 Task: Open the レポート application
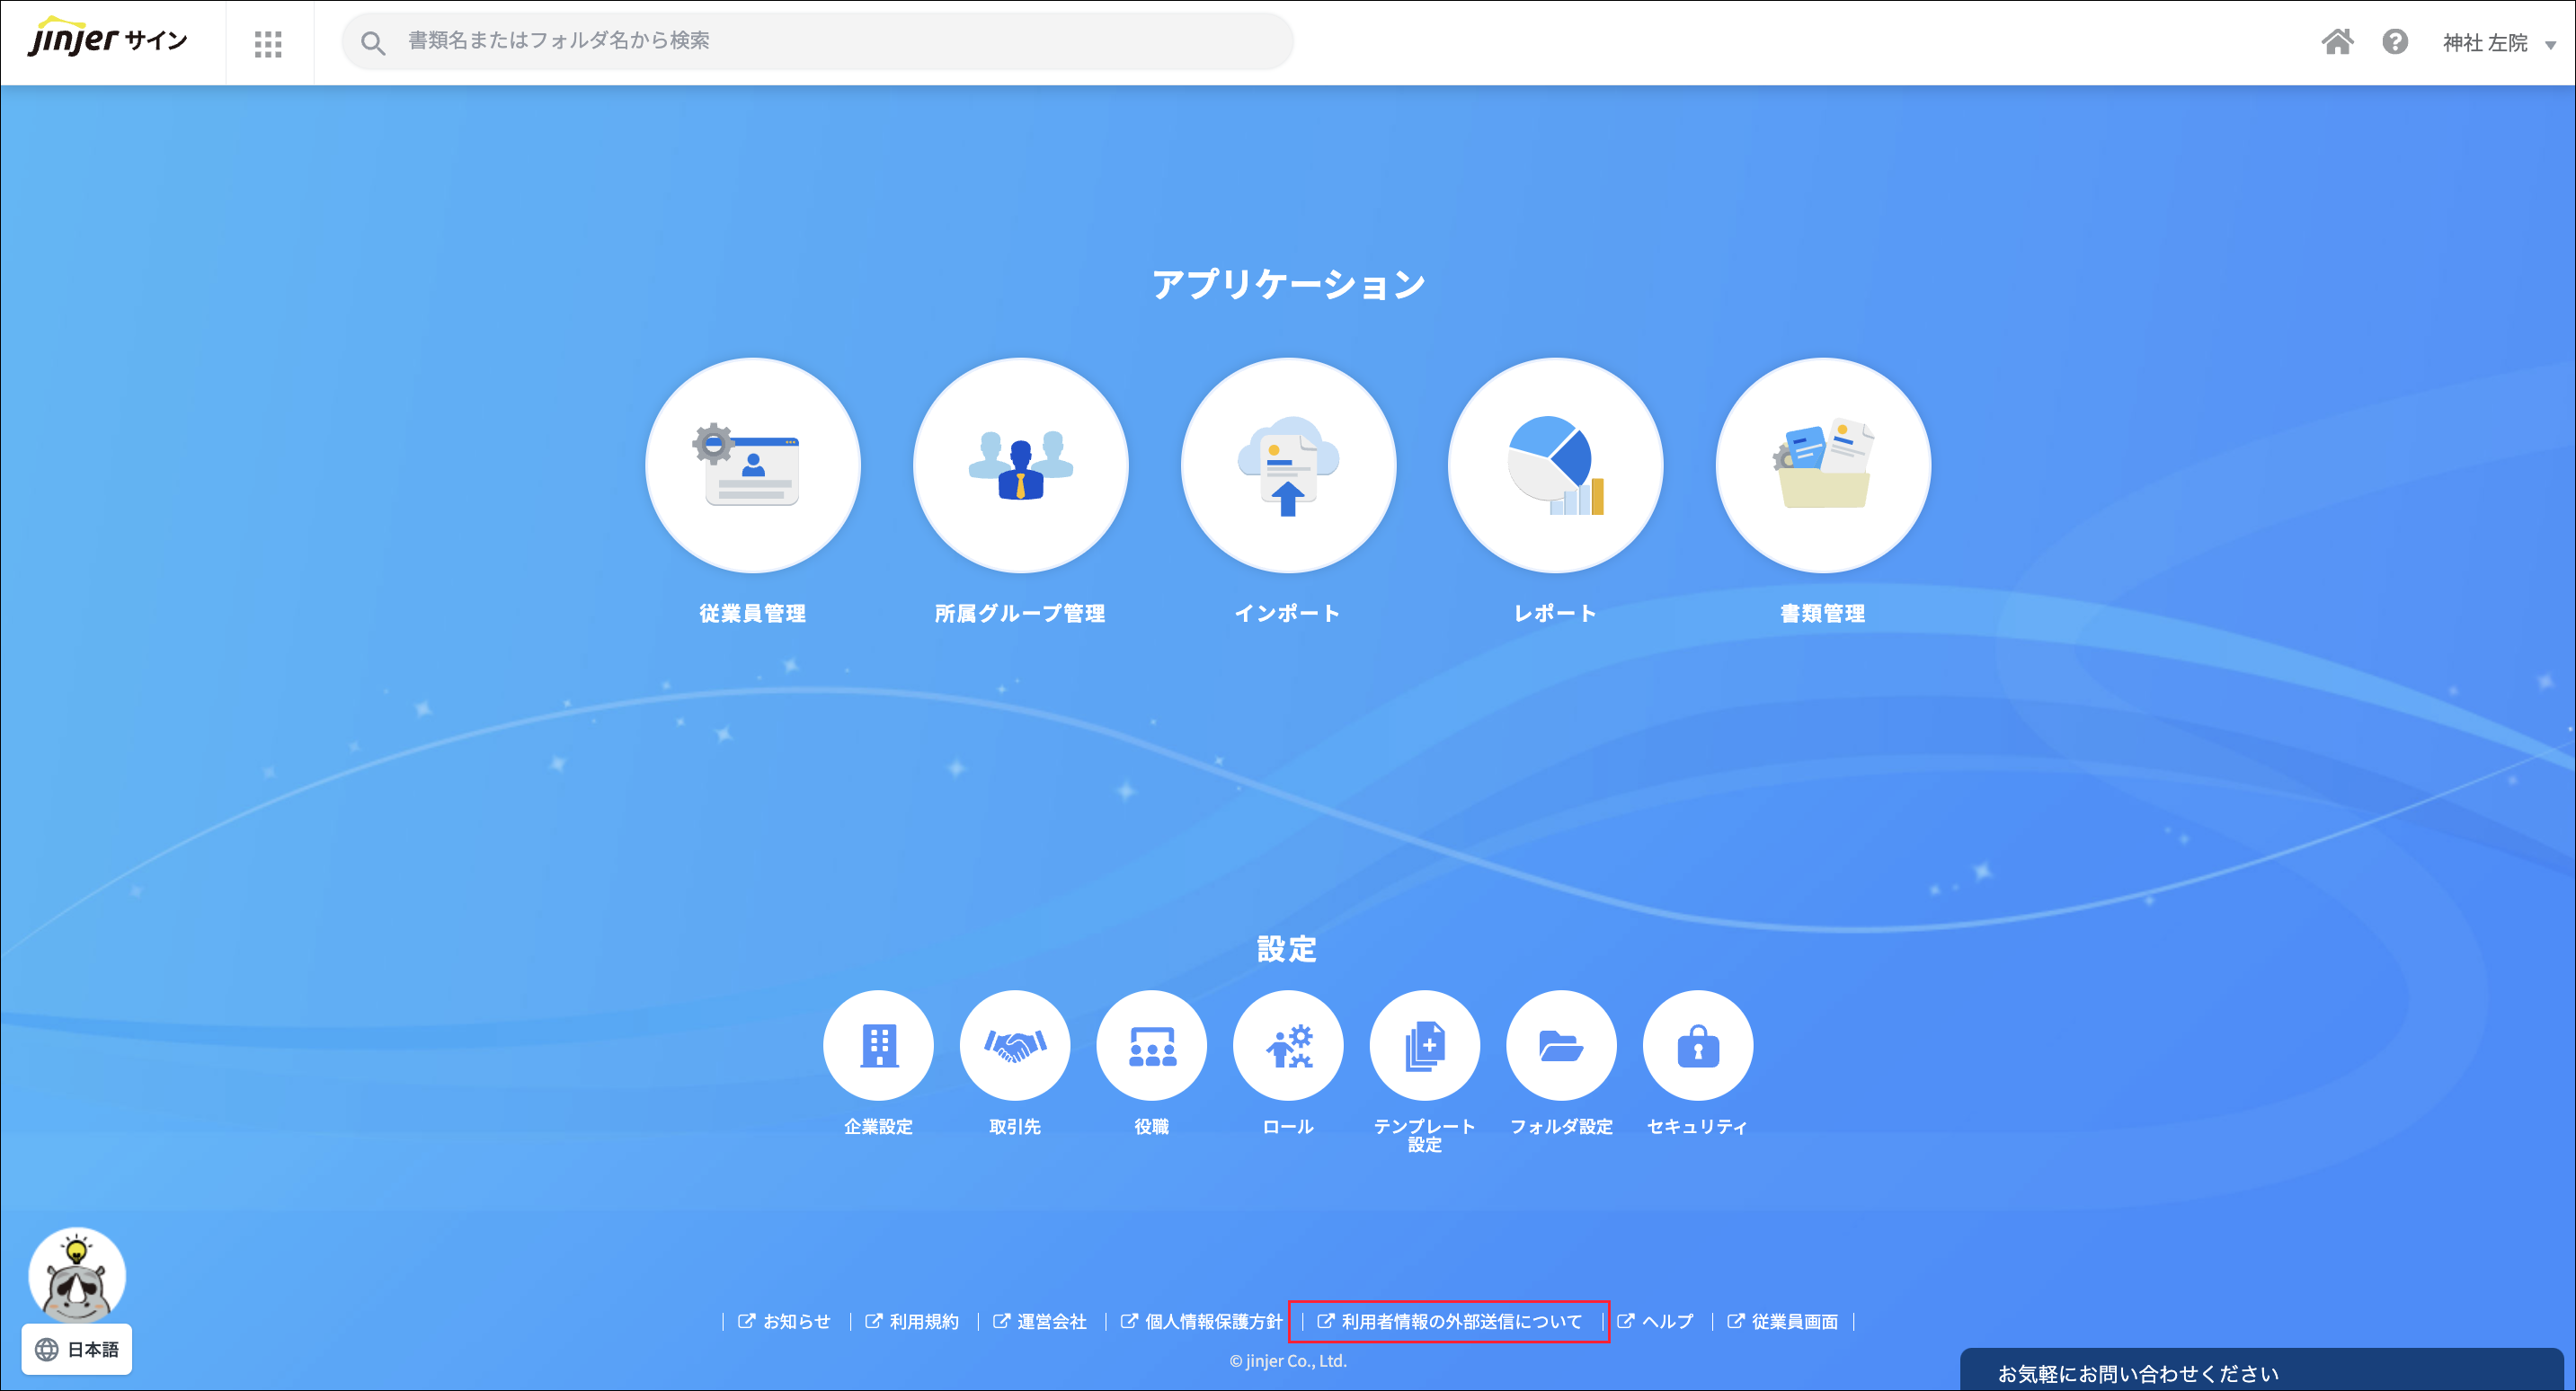[1555, 466]
